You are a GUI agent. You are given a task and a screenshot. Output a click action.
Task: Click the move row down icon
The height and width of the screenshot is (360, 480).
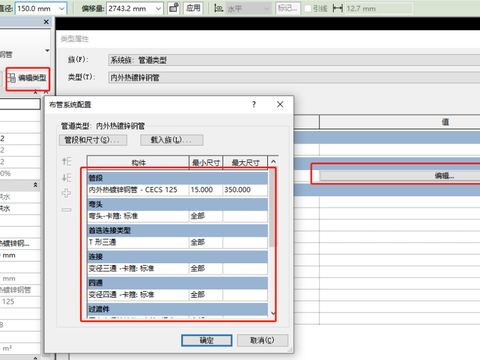pyautogui.click(x=67, y=178)
